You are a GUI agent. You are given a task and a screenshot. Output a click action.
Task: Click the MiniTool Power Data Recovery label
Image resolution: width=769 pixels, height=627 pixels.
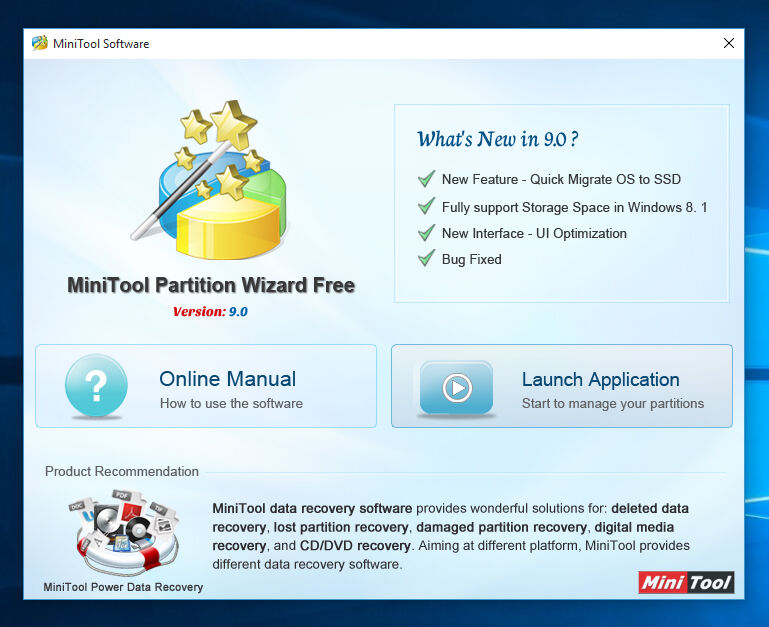tap(123, 587)
